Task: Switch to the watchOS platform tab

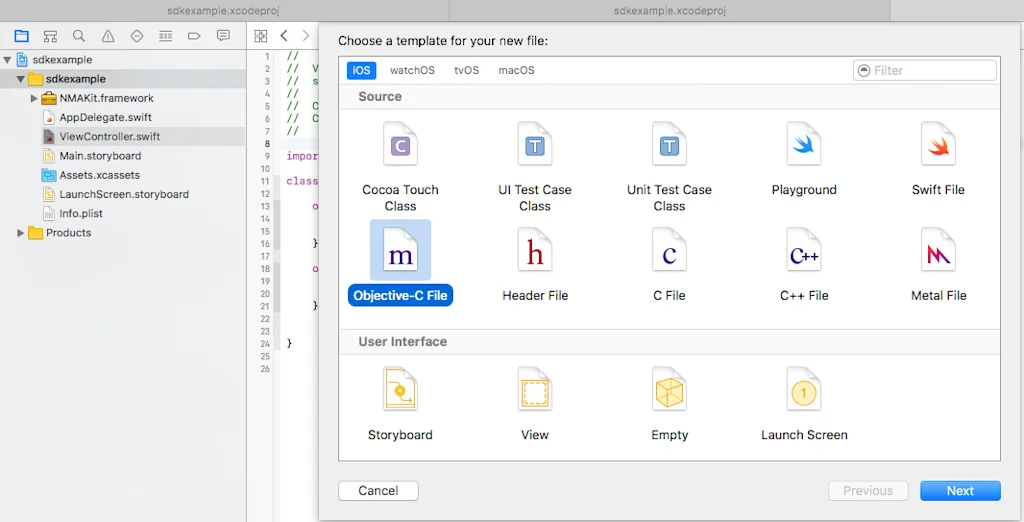Action: tap(412, 70)
